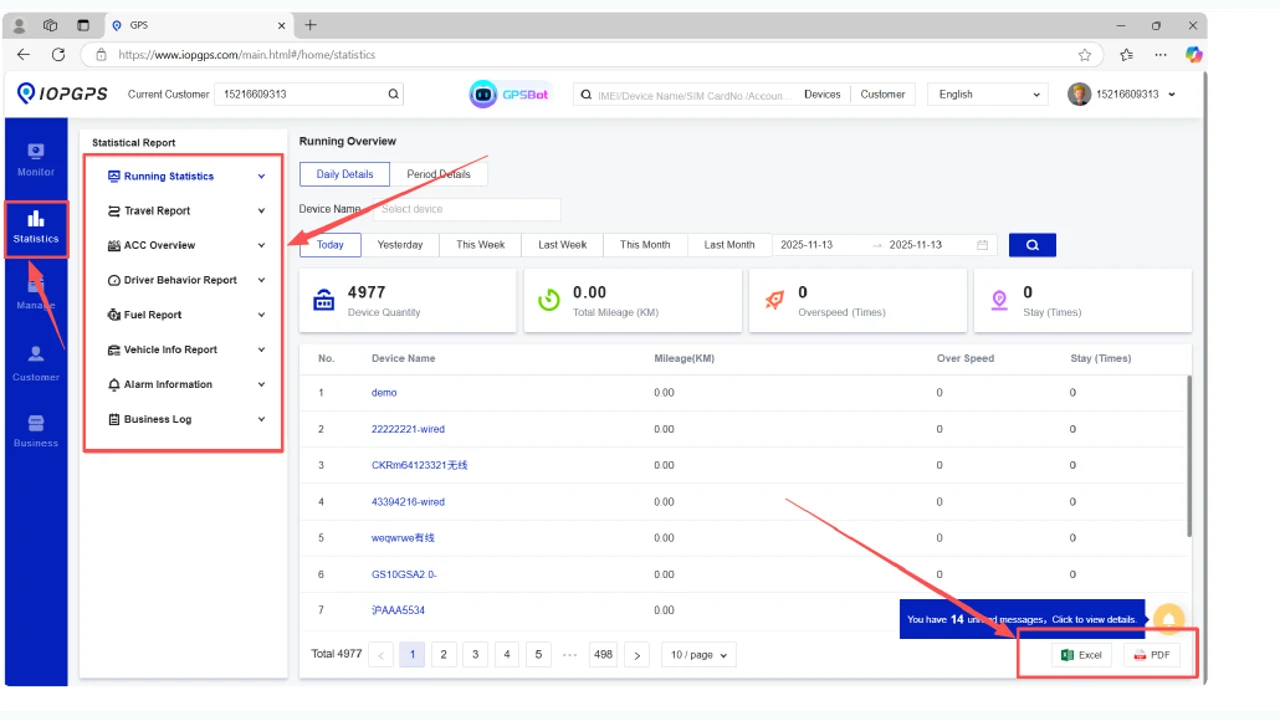Open the Business sidebar section
This screenshot has width=1280, height=720.
[36, 430]
